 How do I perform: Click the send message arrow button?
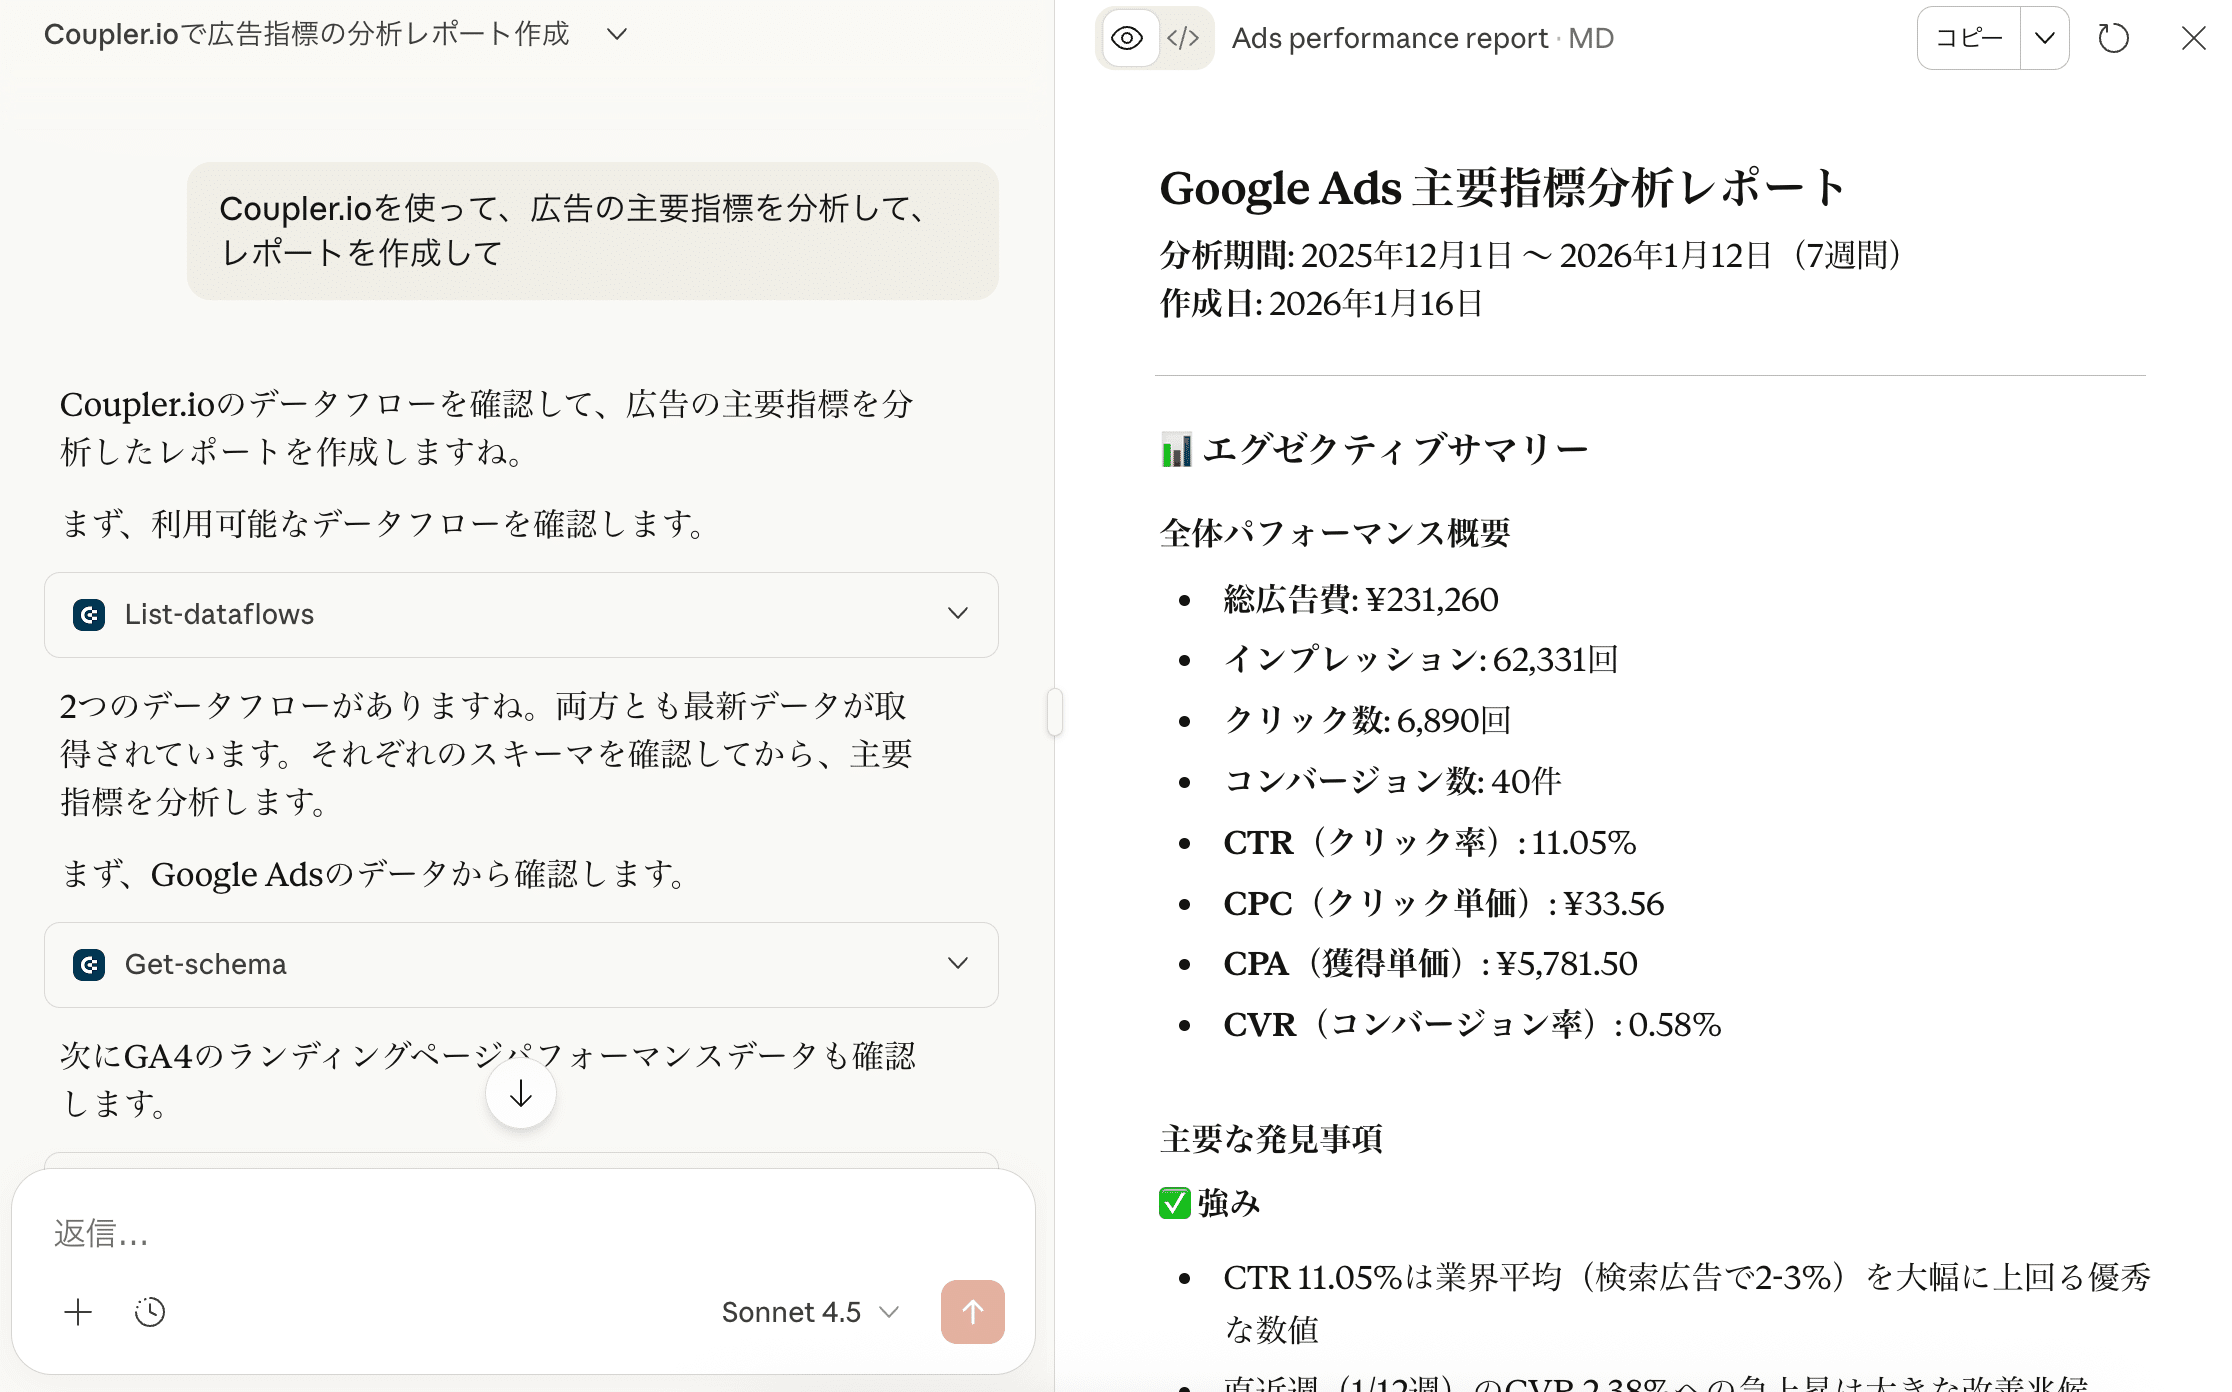[973, 1312]
